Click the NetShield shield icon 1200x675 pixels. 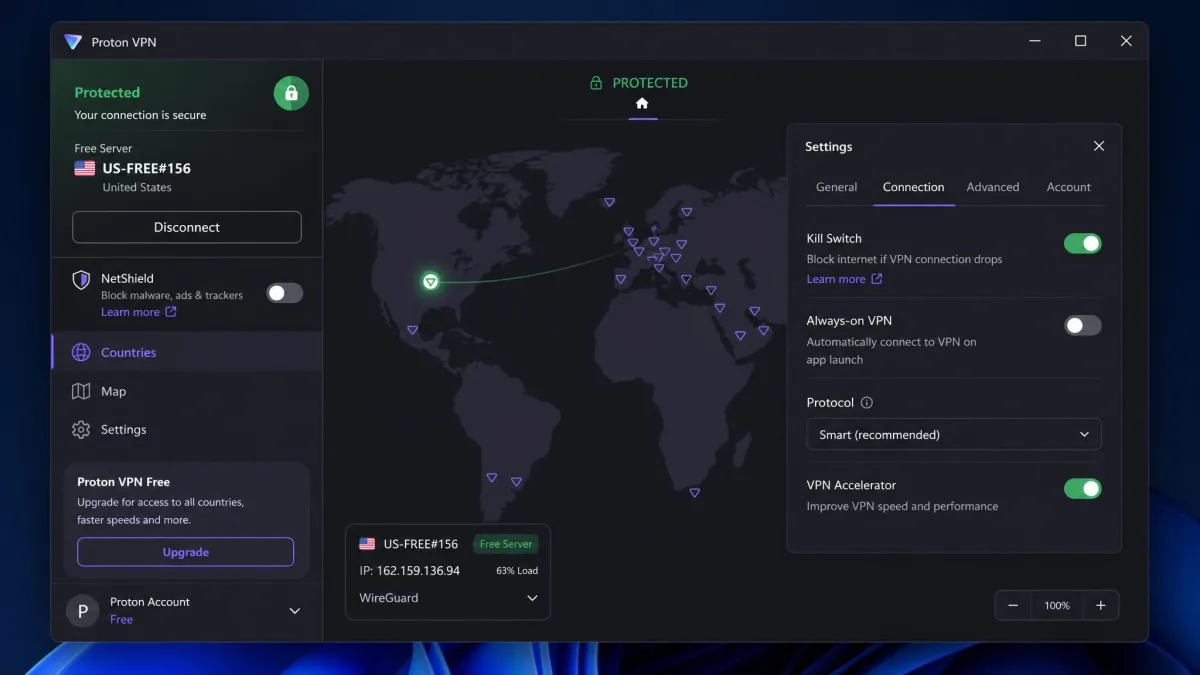[81, 280]
